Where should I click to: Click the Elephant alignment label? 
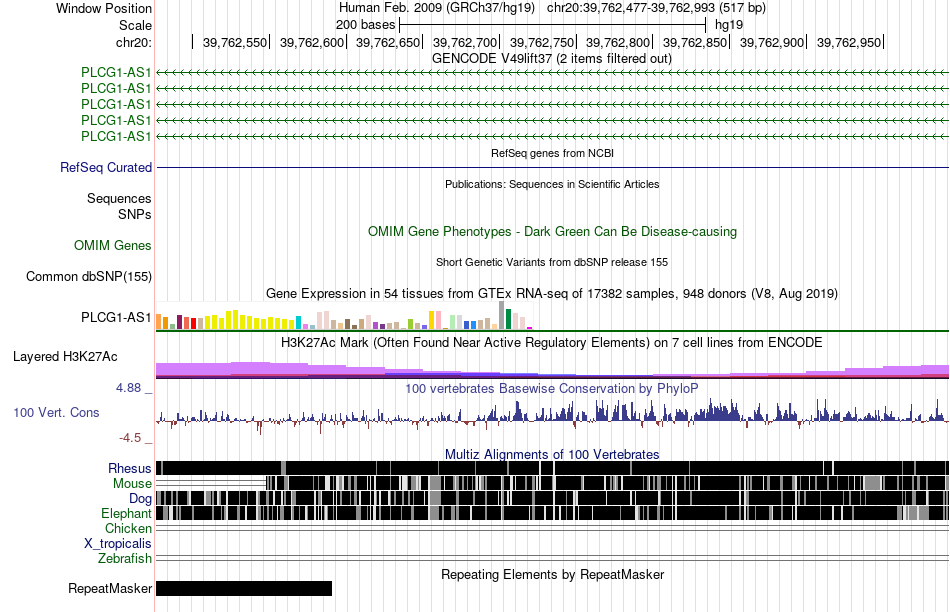[x=126, y=513]
